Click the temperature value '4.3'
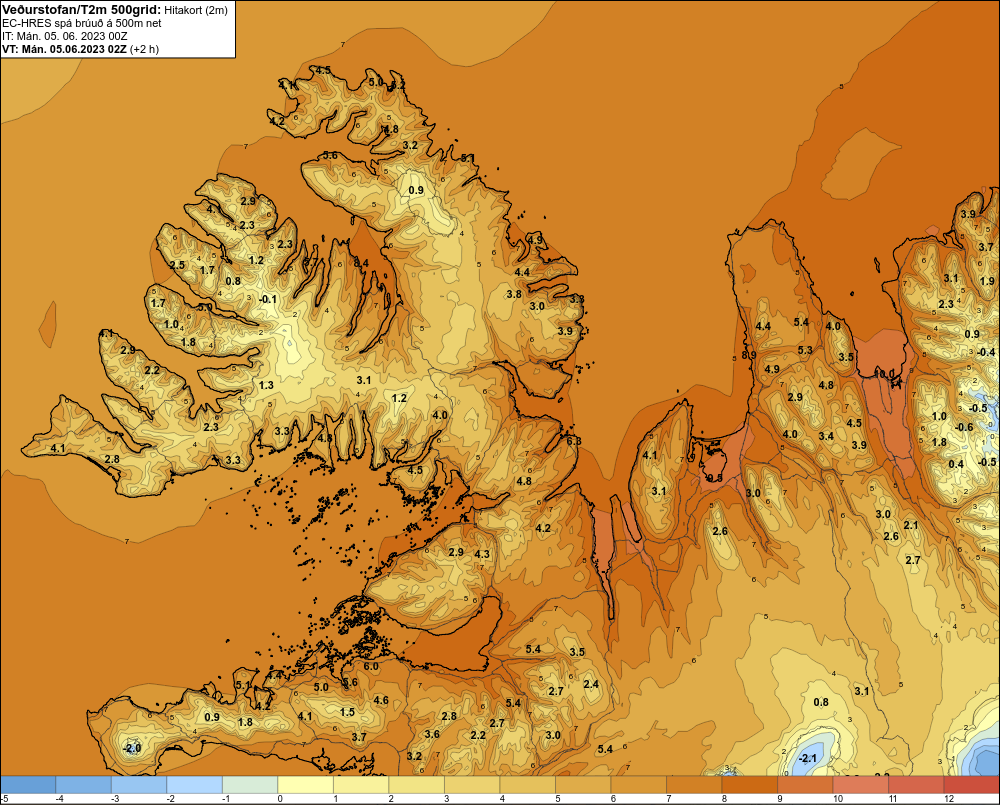The width and height of the screenshot is (1000, 805). click(482, 554)
